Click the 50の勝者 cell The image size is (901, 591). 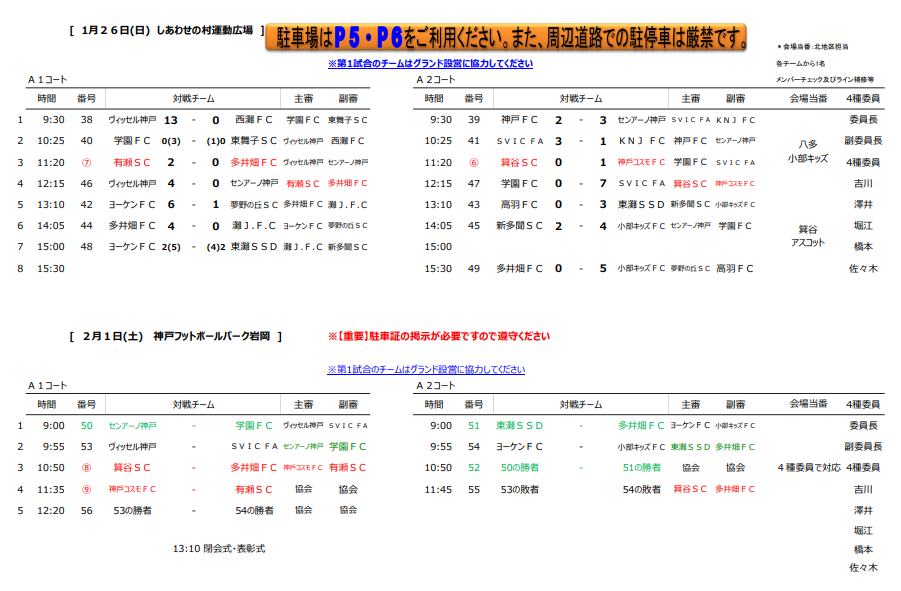click(x=519, y=468)
